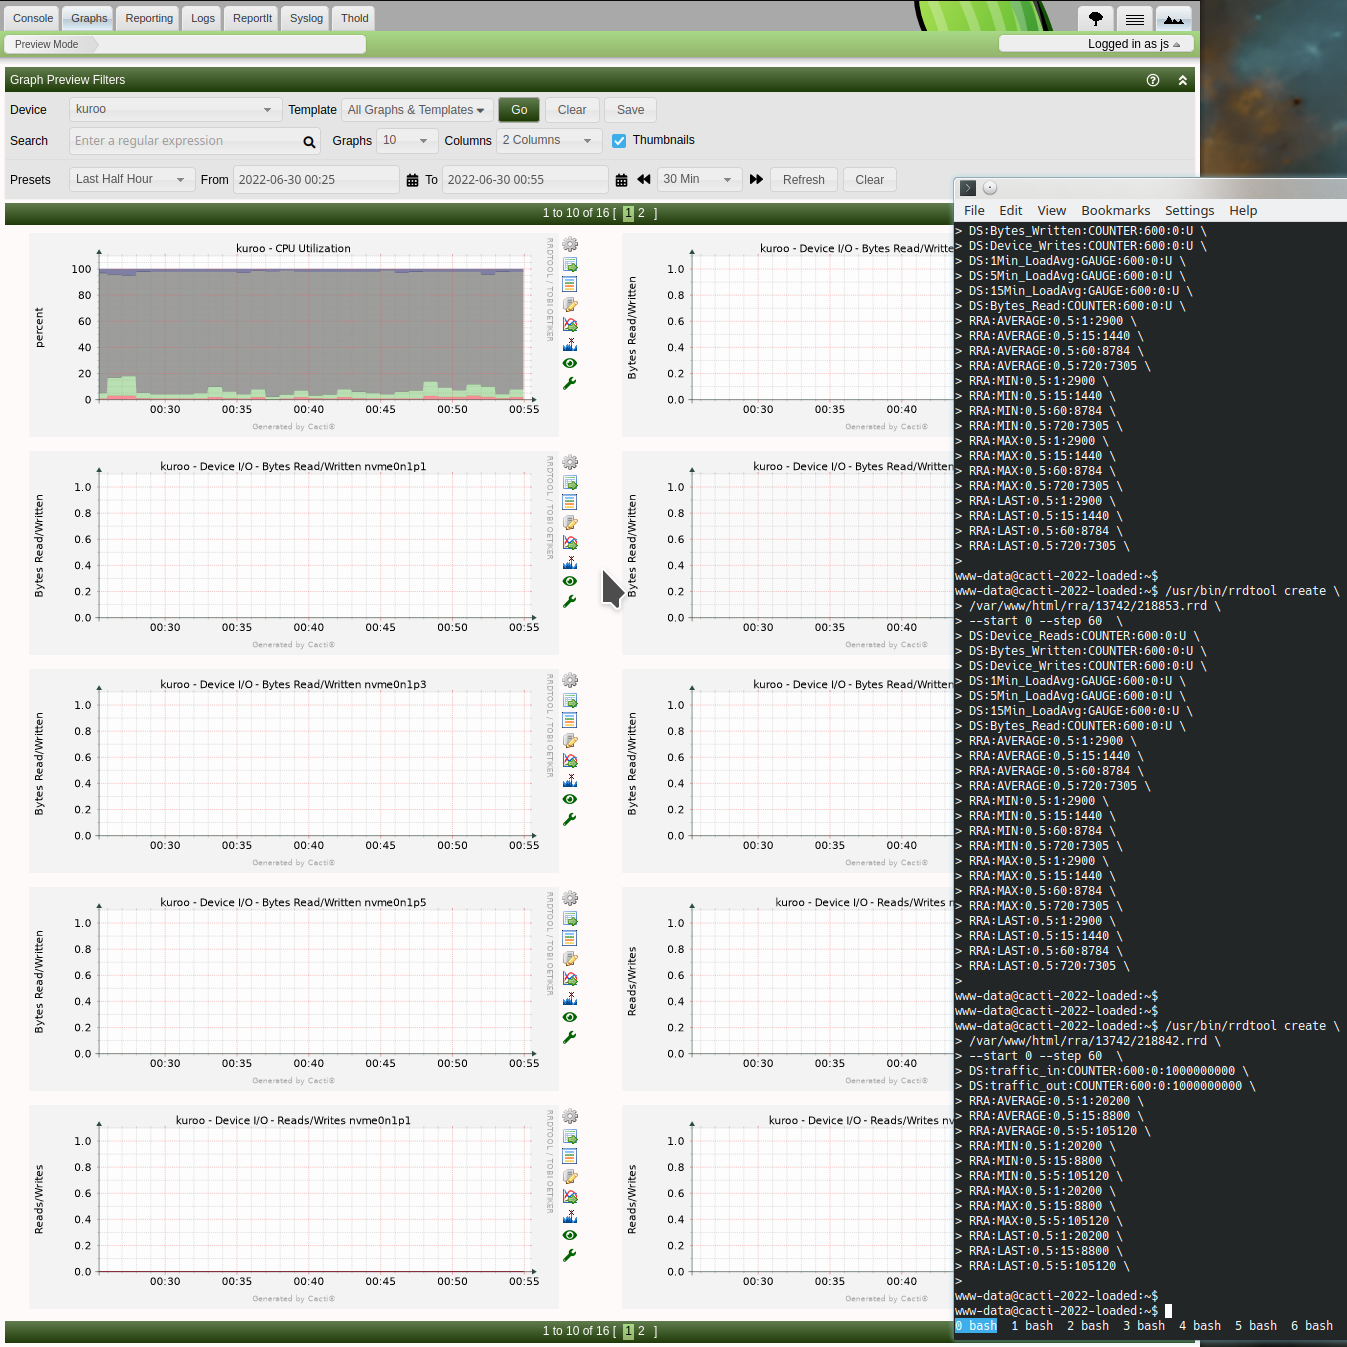Viewport: 1347px width, 1347px height.
Task: Click the Go button
Action: [x=519, y=110]
